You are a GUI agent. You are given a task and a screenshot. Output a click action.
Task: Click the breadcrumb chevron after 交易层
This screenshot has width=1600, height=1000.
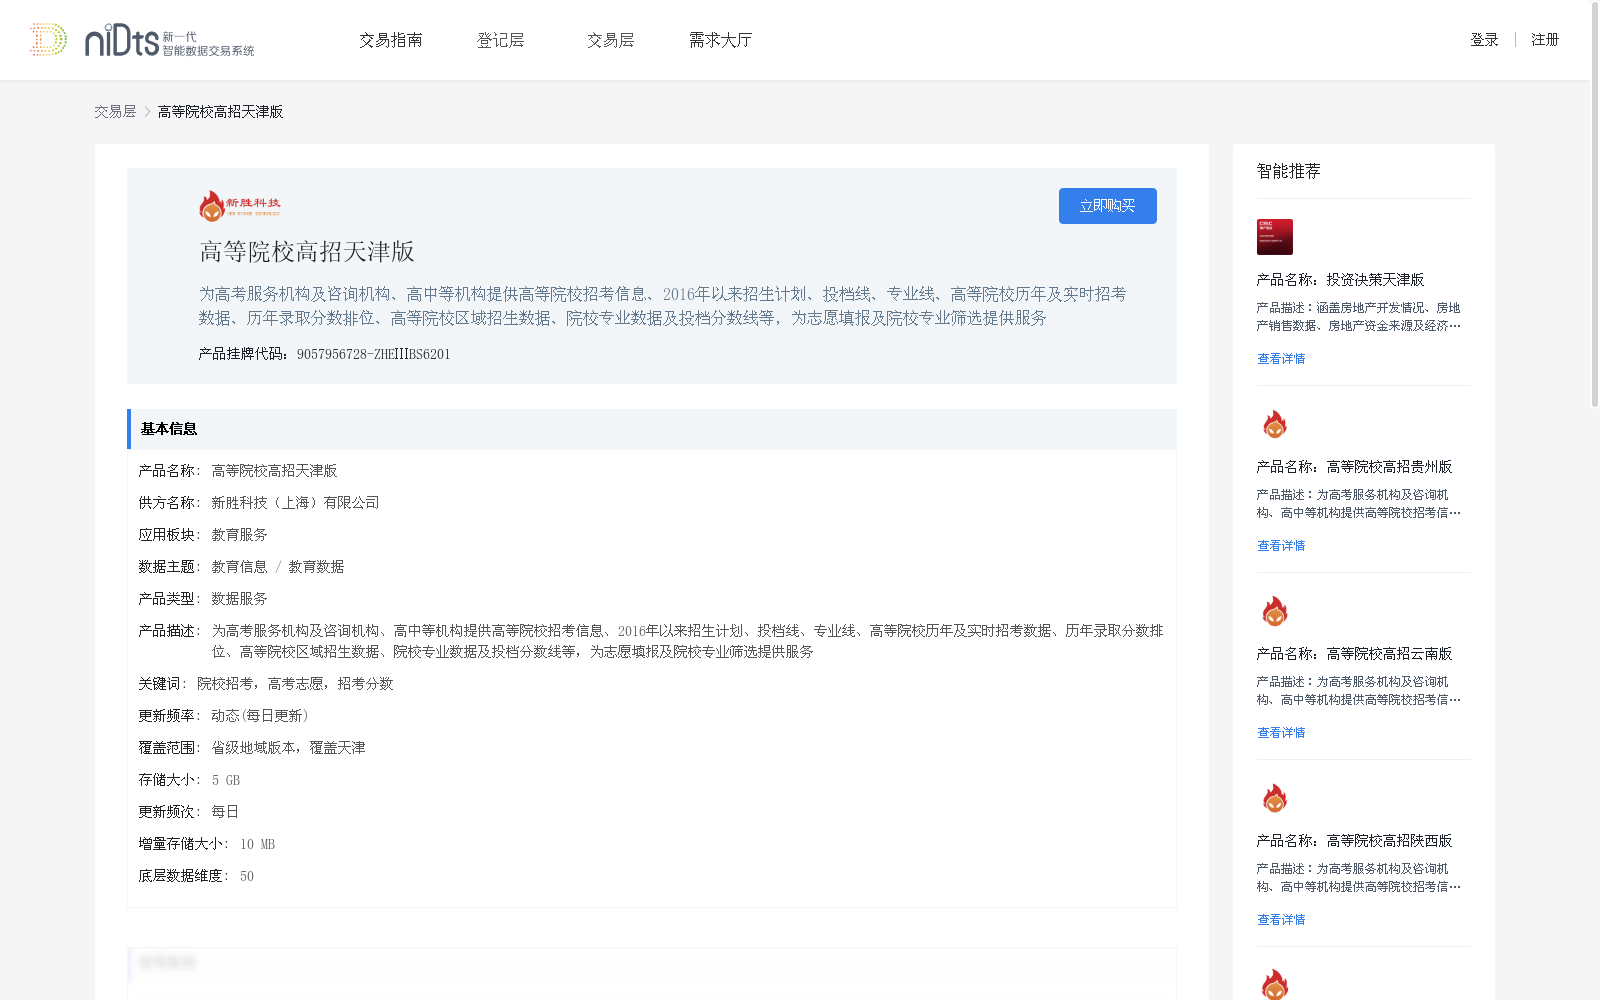click(147, 112)
